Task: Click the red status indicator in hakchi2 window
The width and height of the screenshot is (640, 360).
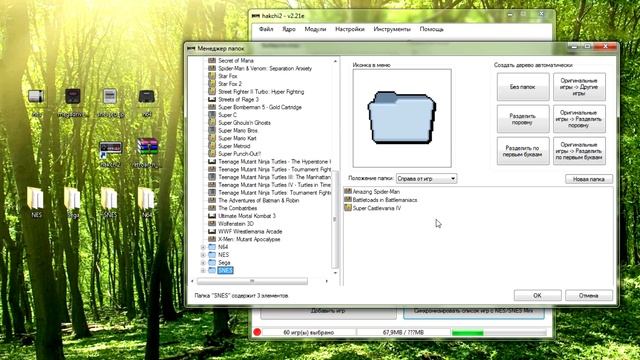Action: point(257,332)
